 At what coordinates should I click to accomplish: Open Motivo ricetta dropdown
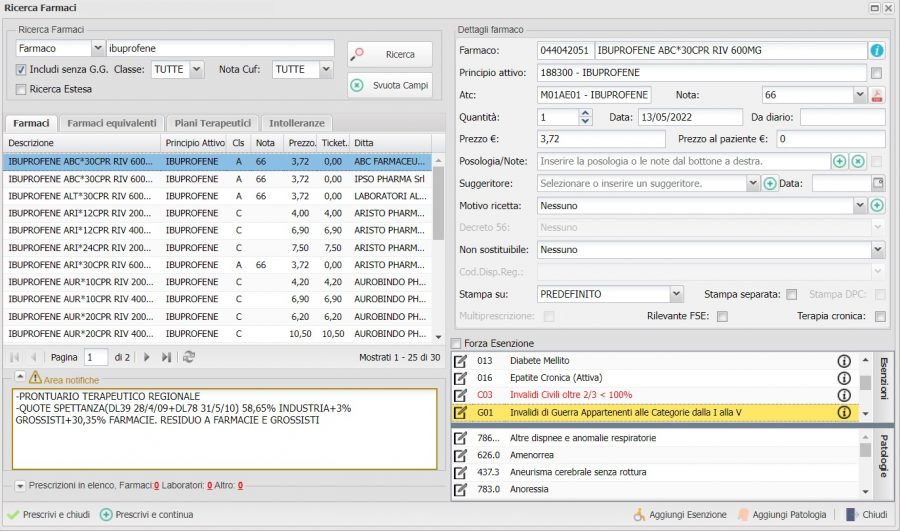tap(859, 206)
